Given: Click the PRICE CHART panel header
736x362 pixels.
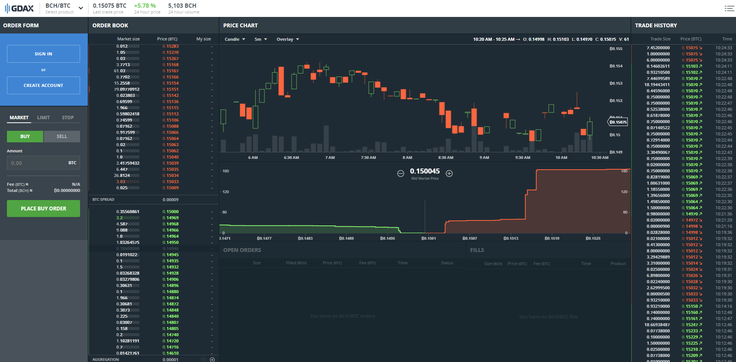Looking at the screenshot, I should tap(240, 25).
